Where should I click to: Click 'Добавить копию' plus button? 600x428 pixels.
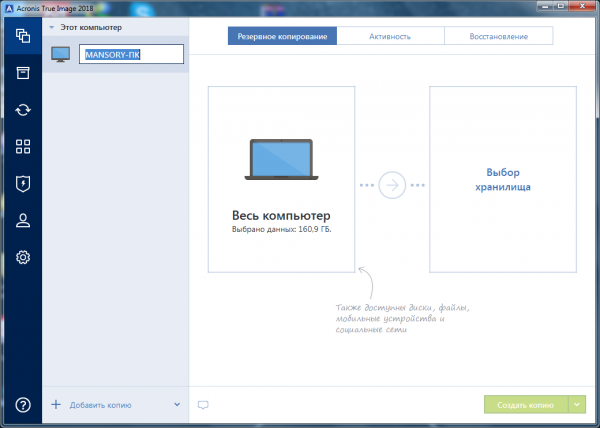click(56, 405)
